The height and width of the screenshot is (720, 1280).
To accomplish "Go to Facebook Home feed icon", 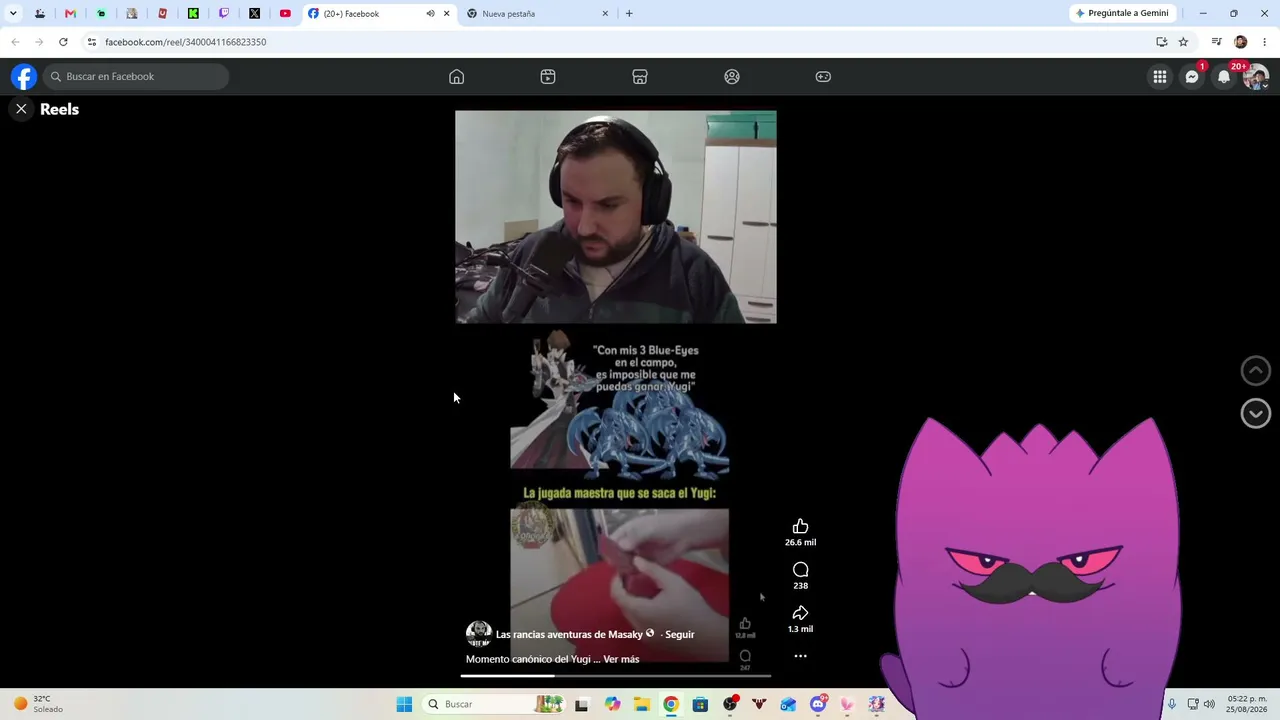I will pos(456,77).
